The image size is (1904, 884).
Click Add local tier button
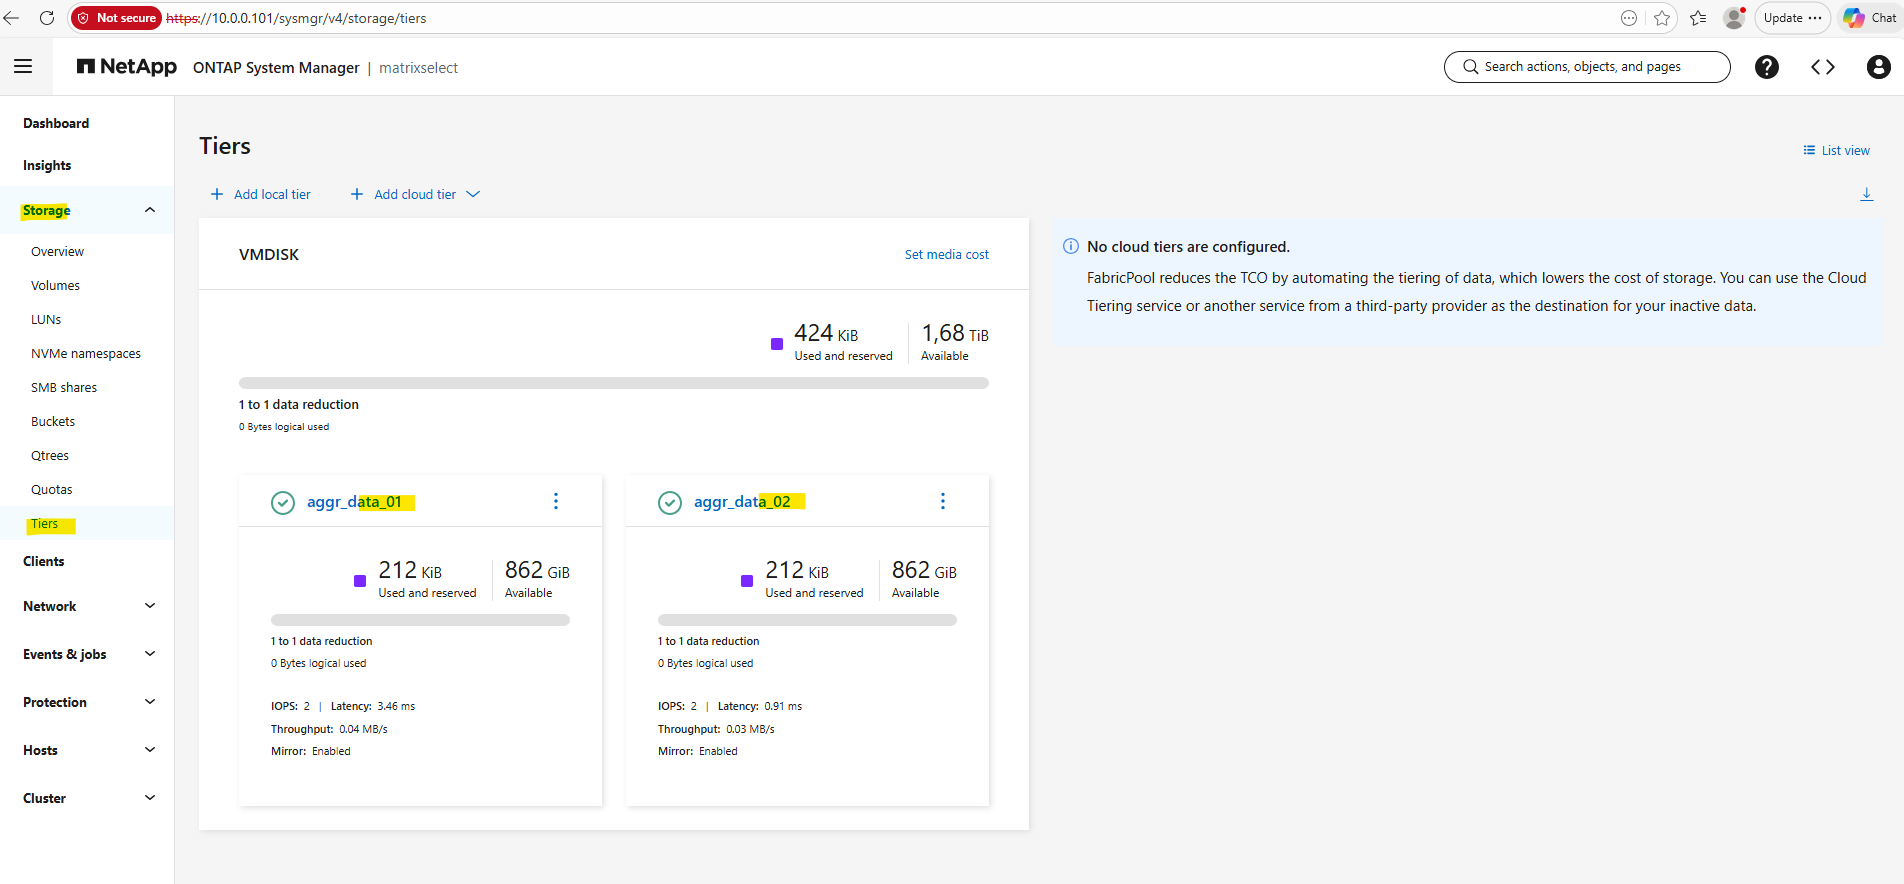click(261, 194)
